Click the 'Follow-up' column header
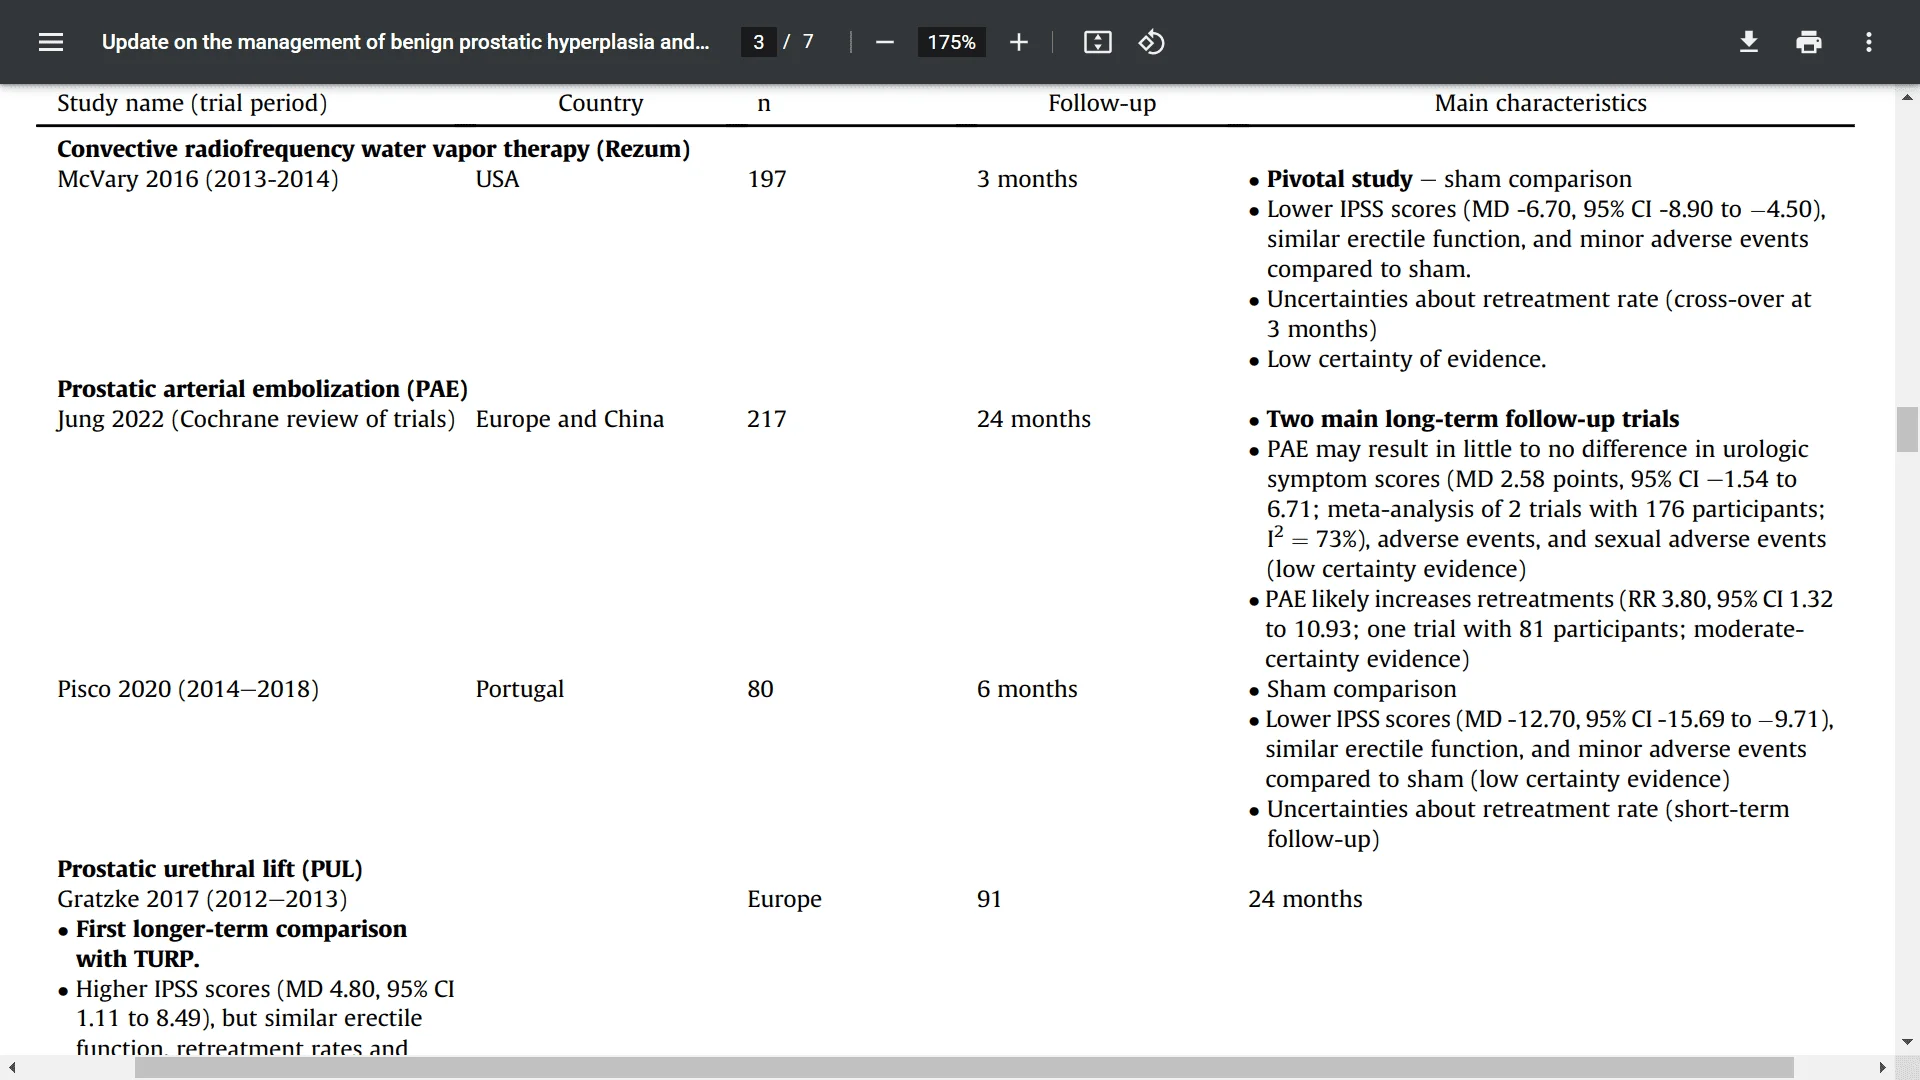Viewport: 1920px width, 1080px height. (1102, 103)
